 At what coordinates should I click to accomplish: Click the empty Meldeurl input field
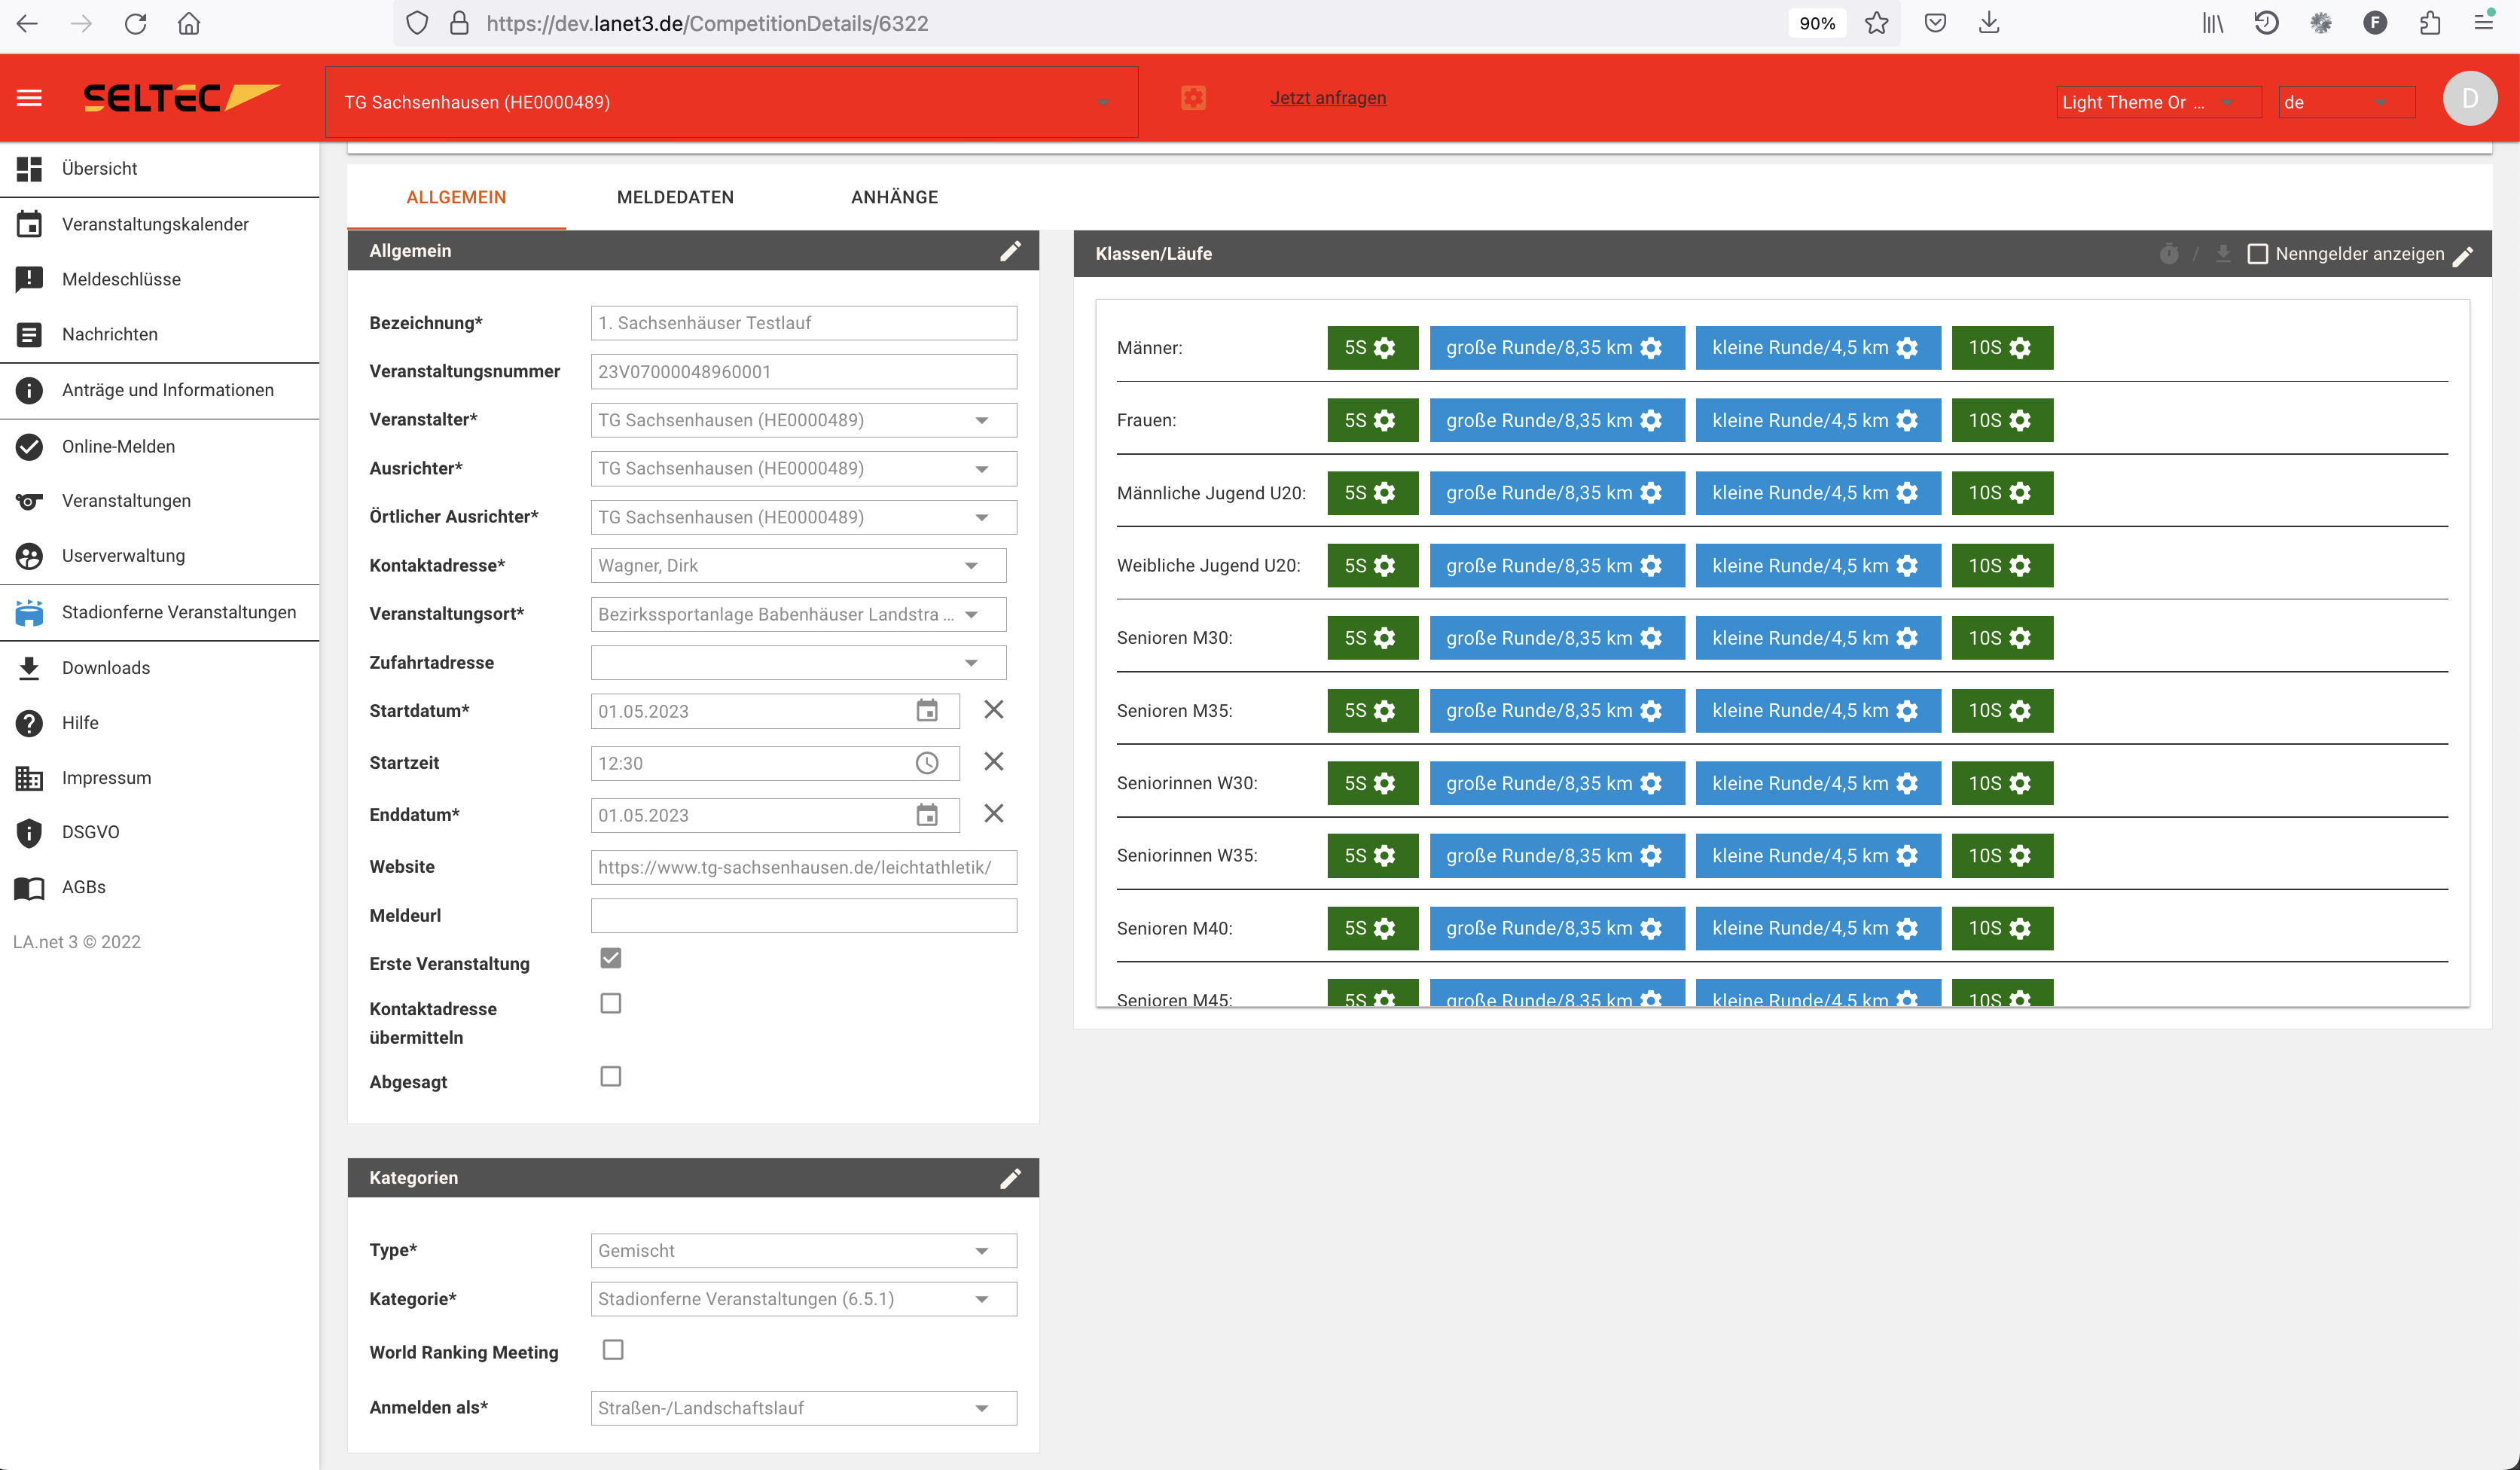click(803, 916)
